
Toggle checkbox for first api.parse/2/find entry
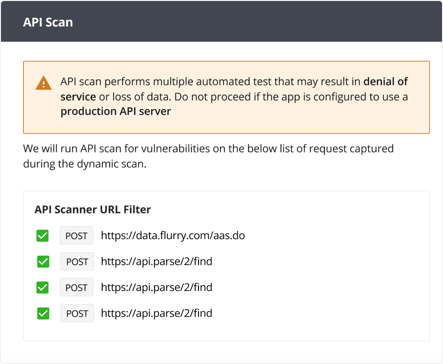coord(43,262)
